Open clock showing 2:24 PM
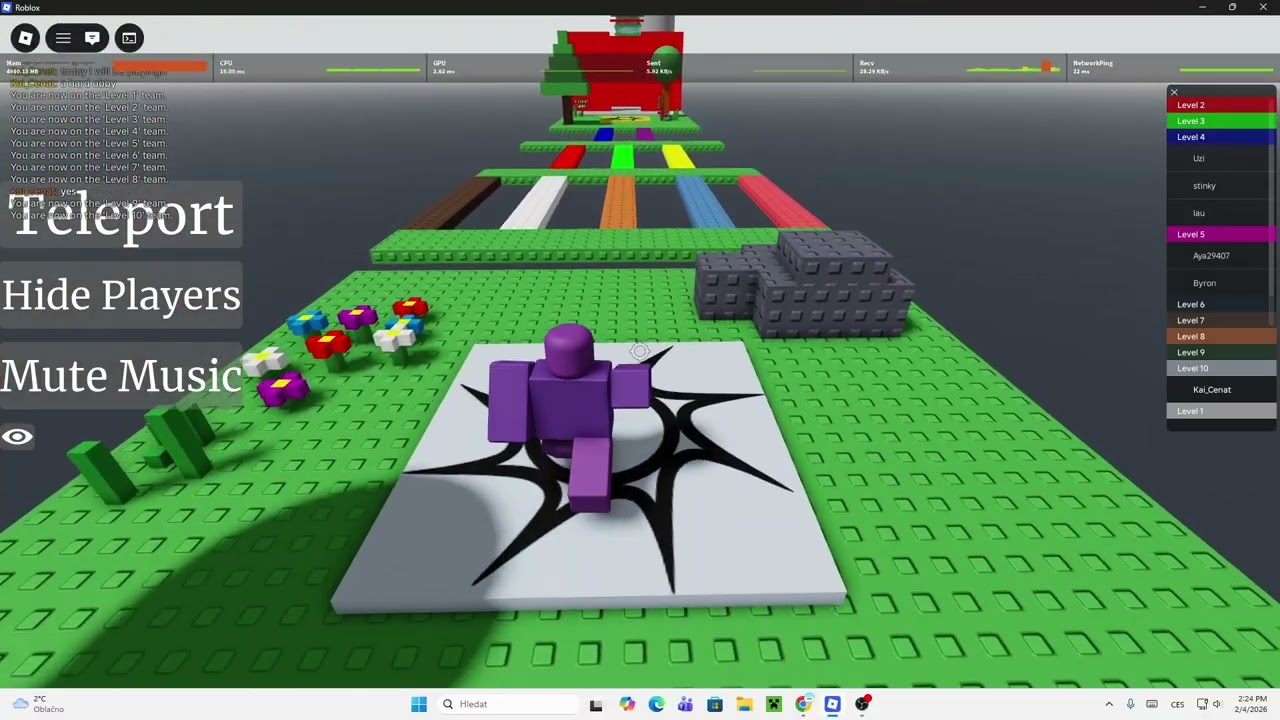 point(1252,704)
